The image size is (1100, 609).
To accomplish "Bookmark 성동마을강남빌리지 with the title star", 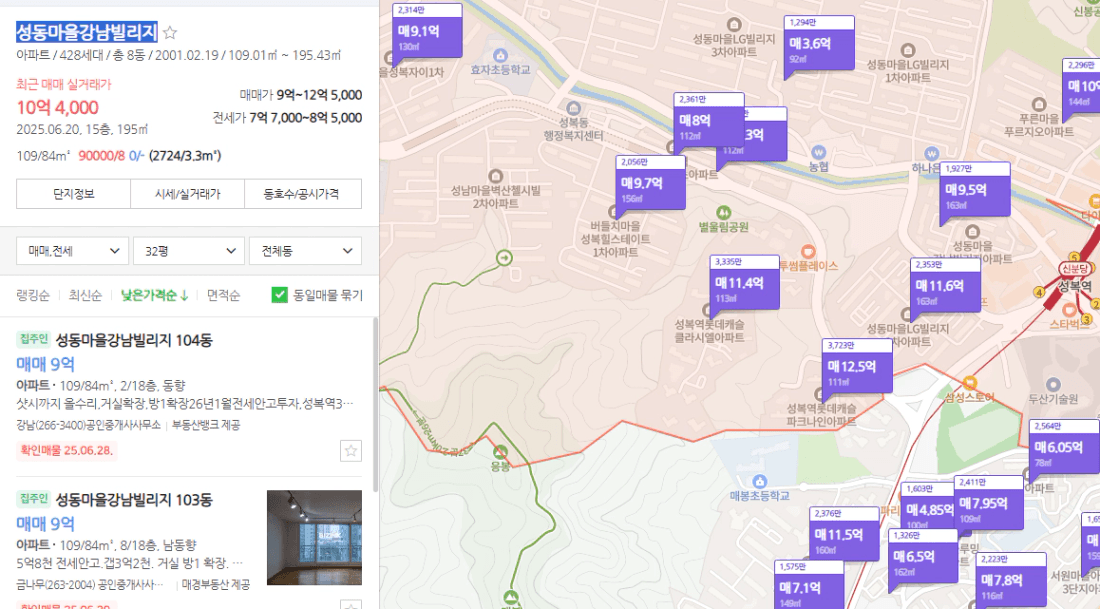I will tap(170, 32).
